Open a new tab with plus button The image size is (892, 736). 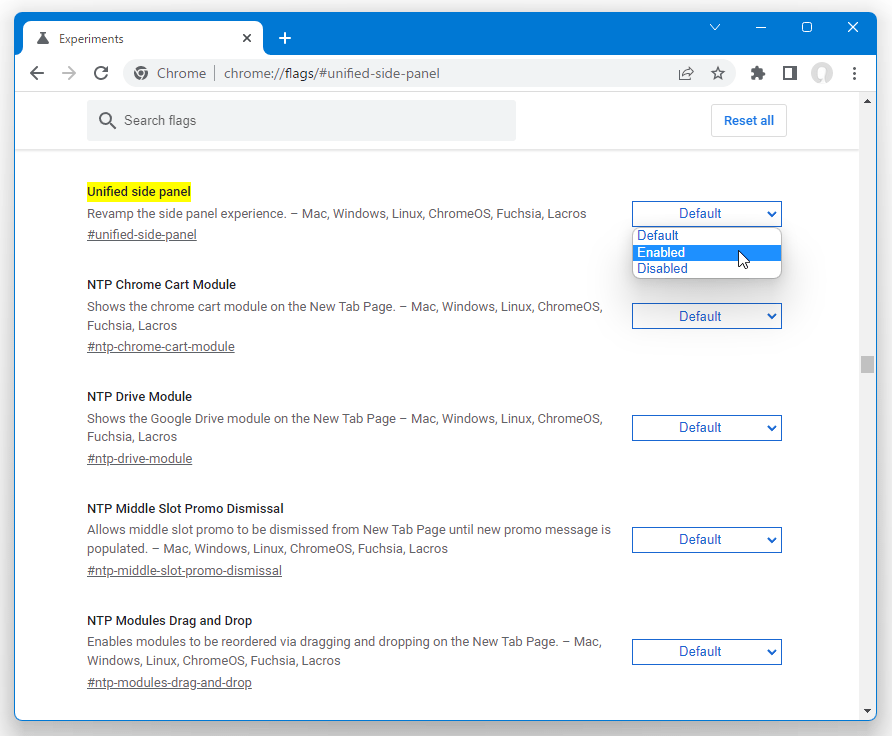click(285, 38)
